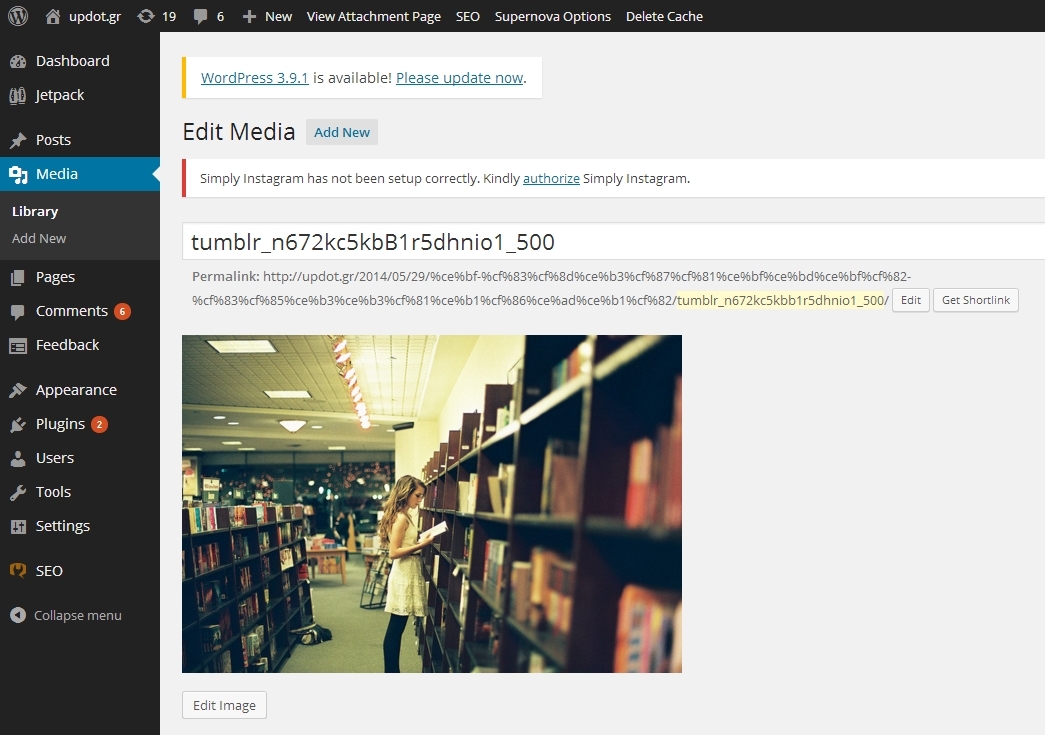Select Library under the Media menu

click(35, 211)
